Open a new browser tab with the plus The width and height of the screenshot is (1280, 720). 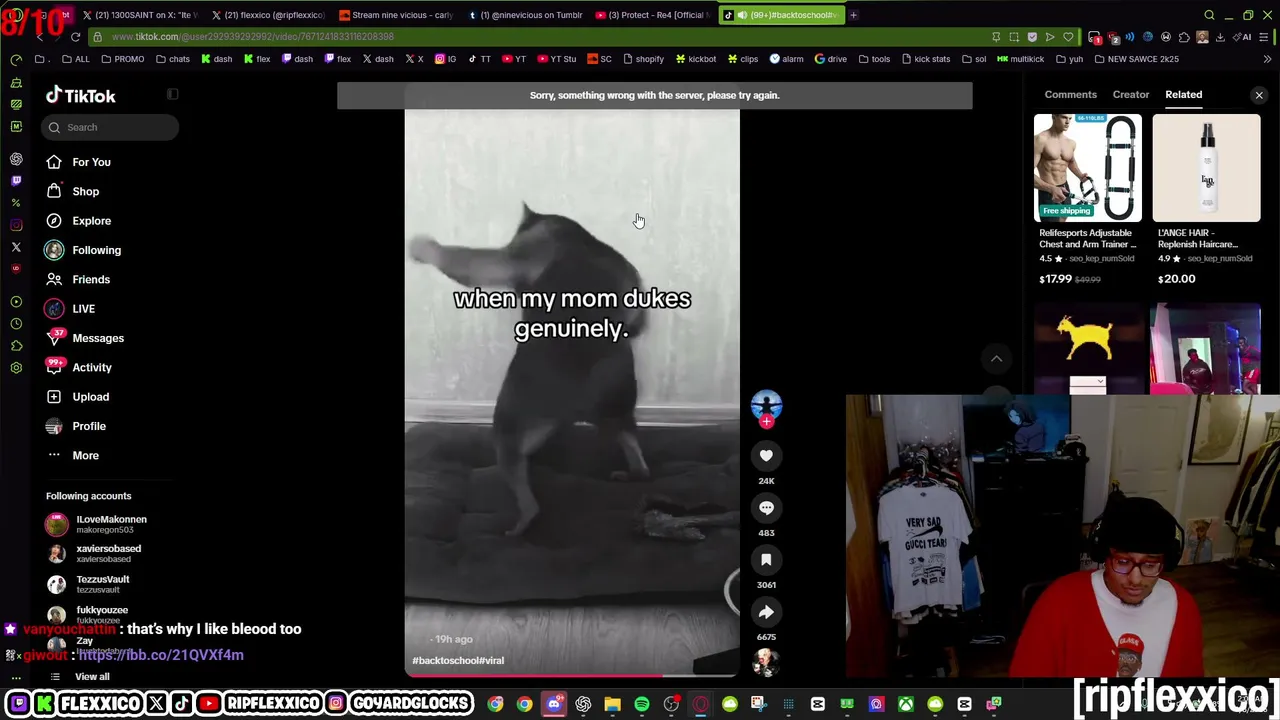[853, 15]
